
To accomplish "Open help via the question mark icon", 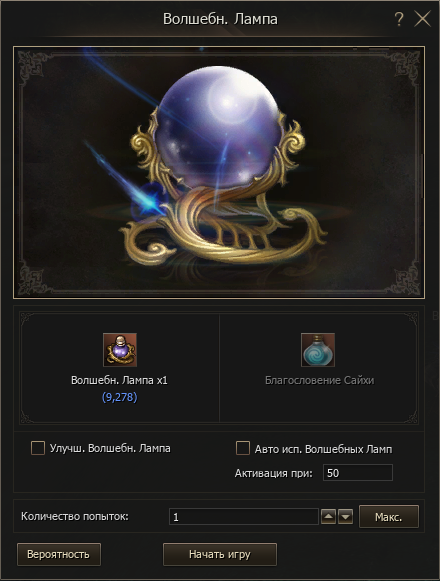I will pyautogui.click(x=399, y=19).
